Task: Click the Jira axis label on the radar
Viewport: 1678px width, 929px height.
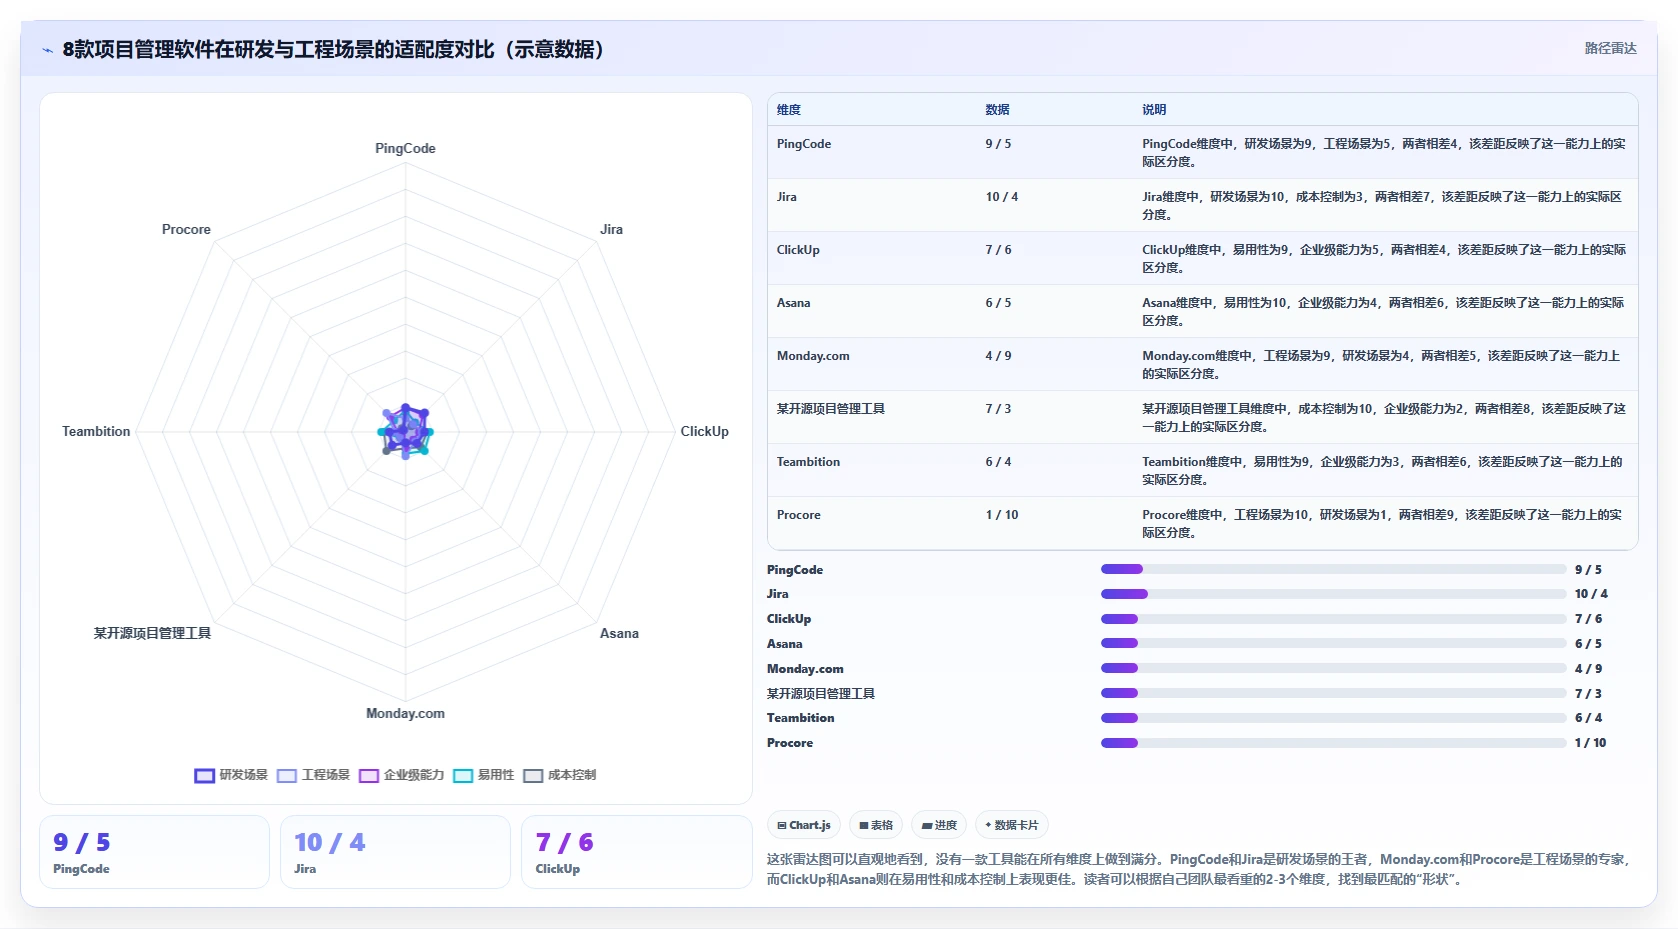Action: click(x=611, y=229)
